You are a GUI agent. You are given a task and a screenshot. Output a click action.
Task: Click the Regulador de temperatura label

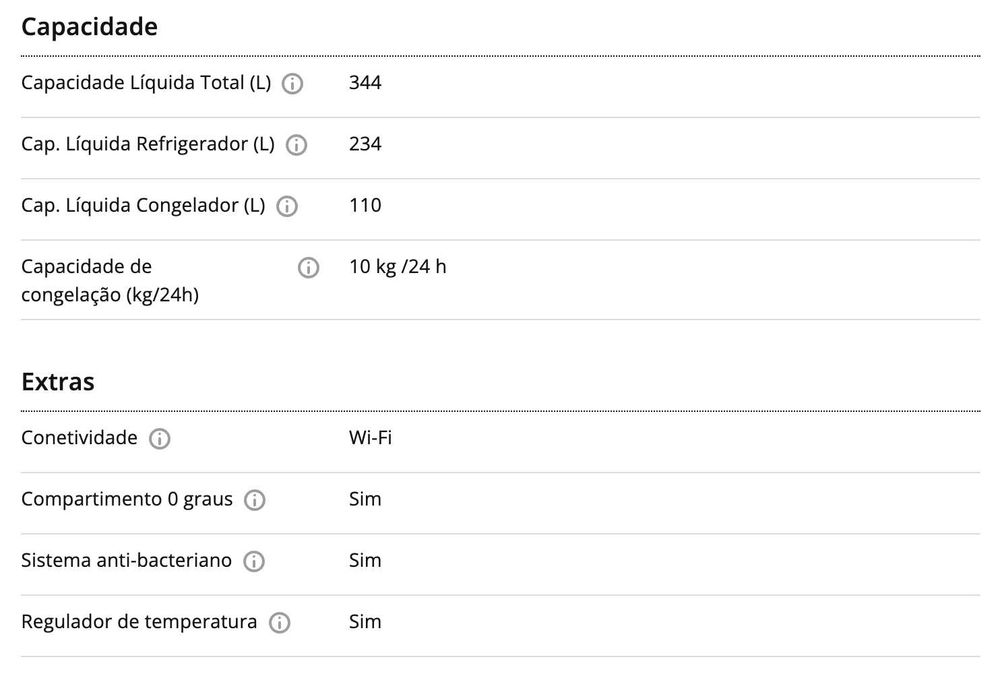click(139, 622)
